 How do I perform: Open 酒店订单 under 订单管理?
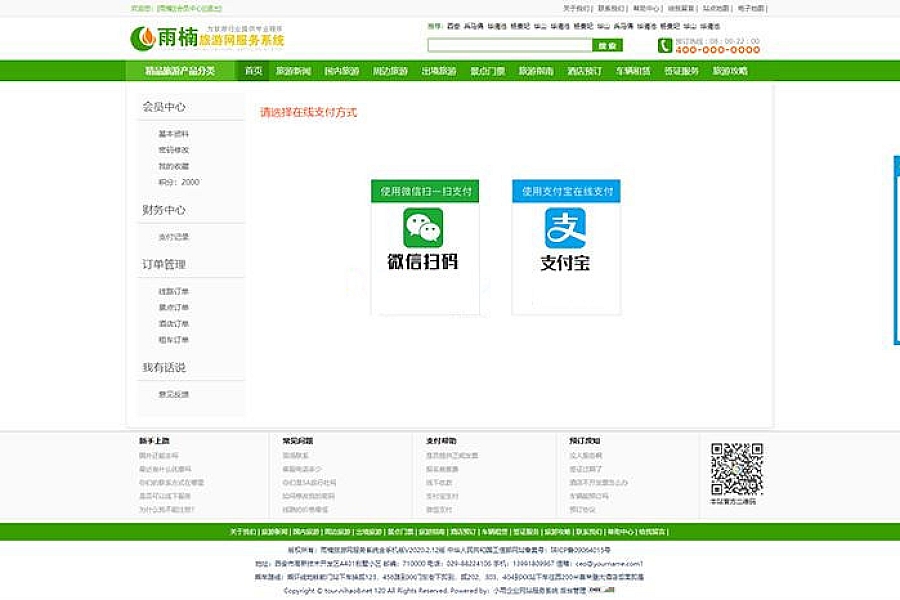coord(173,324)
